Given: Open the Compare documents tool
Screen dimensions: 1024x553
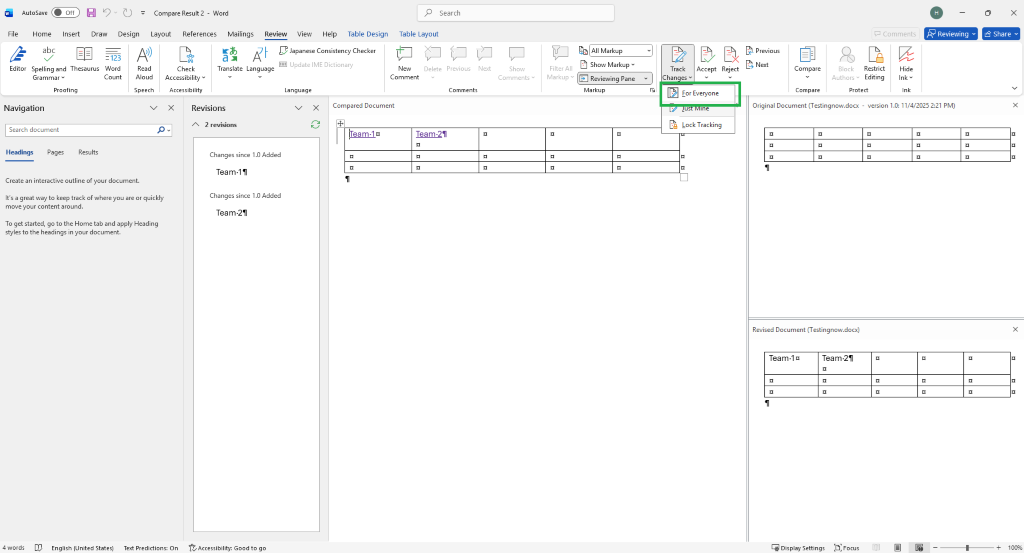Looking at the screenshot, I should tap(807, 63).
